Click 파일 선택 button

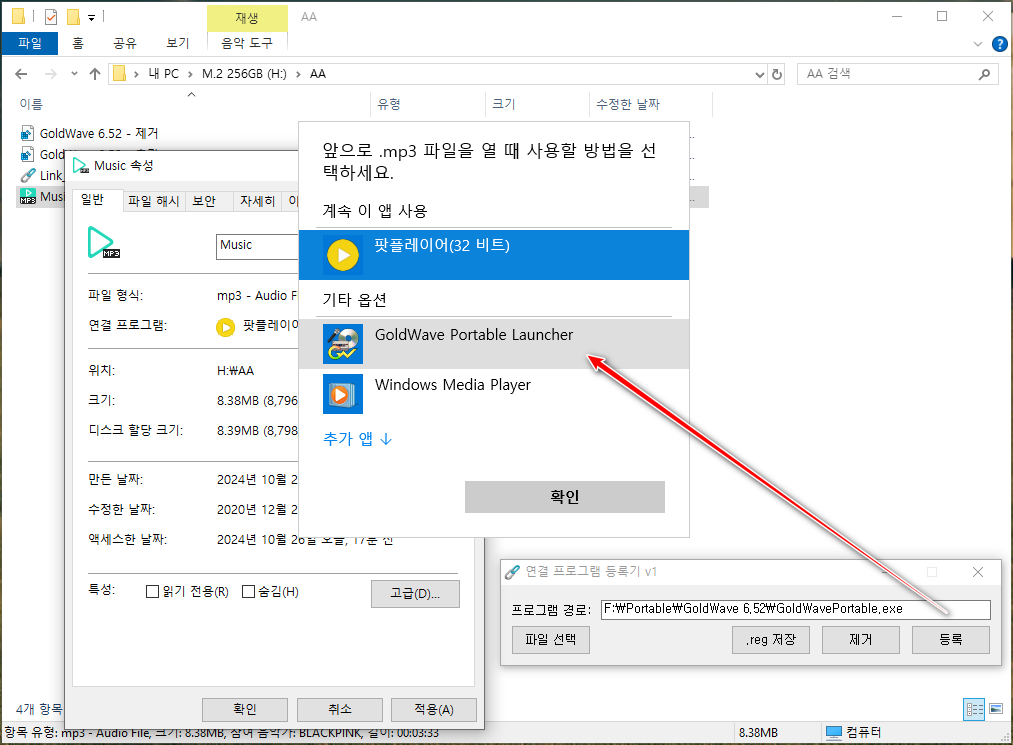(550, 640)
